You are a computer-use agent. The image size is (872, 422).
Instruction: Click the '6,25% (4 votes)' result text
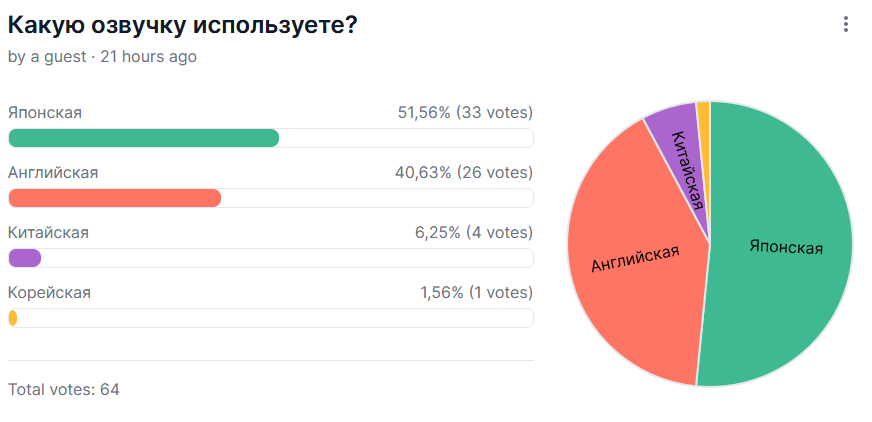tap(469, 232)
